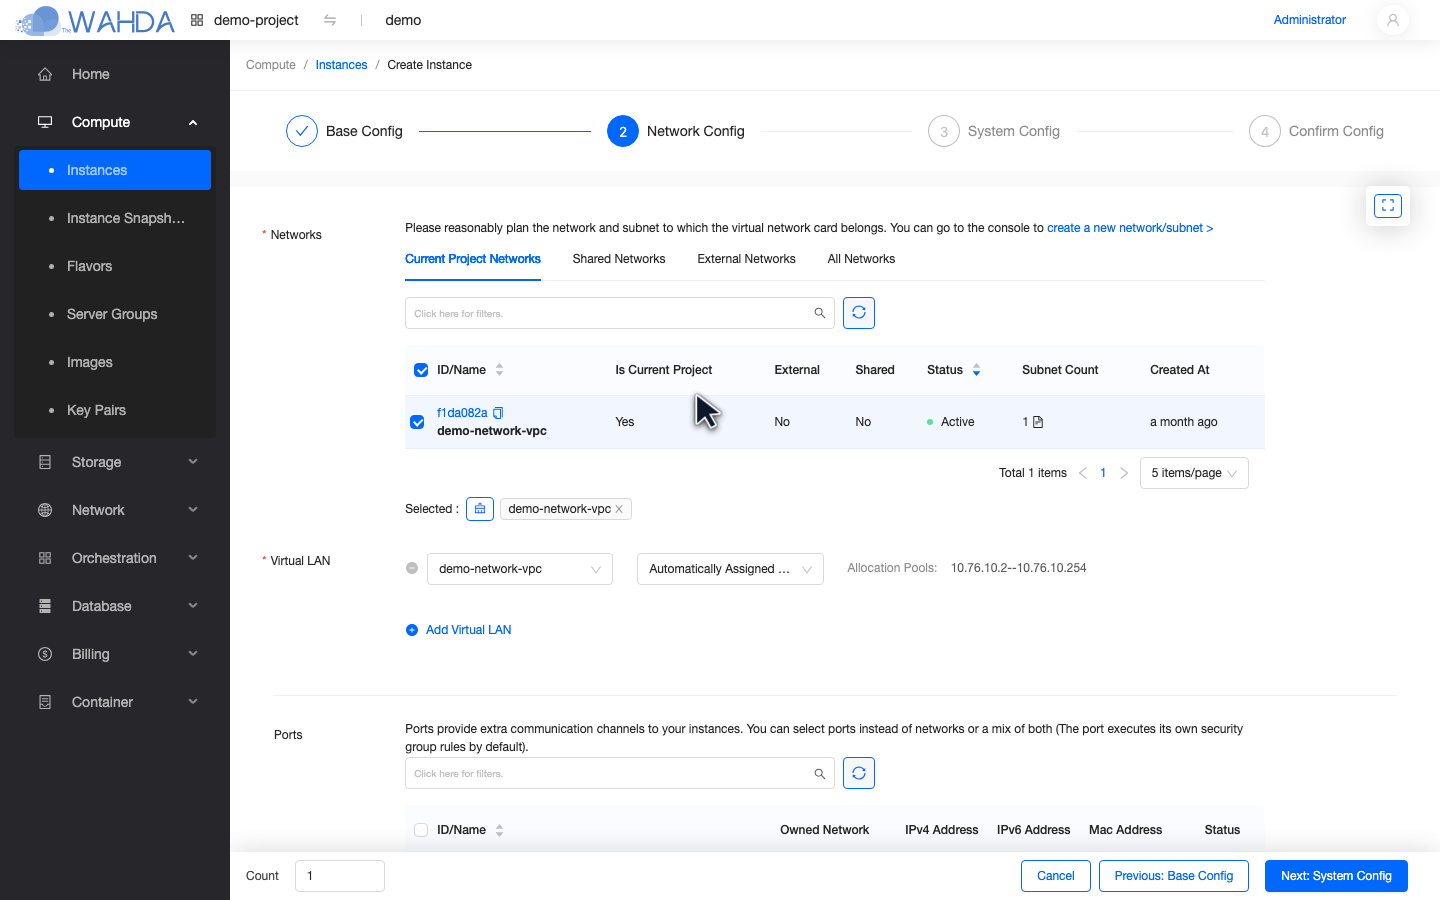Open Instances in the sidebar

tap(115, 170)
